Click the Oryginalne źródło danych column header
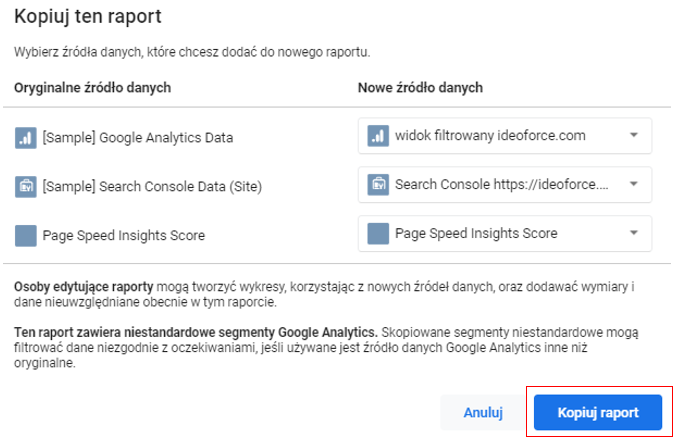This screenshot has width=682, height=442. pos(93,87)
